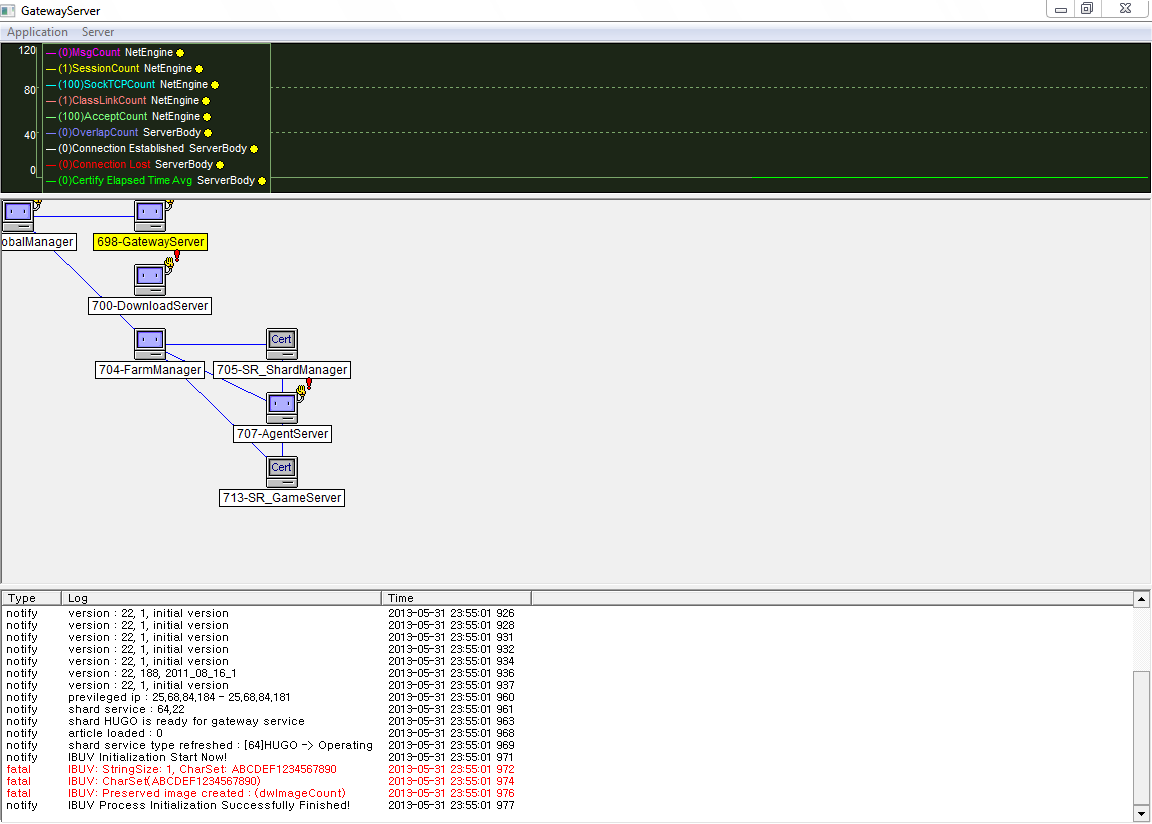This screenshot has height=824, width=1152.
Task: Click the 713-SR_GameServer label
Action: [x=282, y=498]
